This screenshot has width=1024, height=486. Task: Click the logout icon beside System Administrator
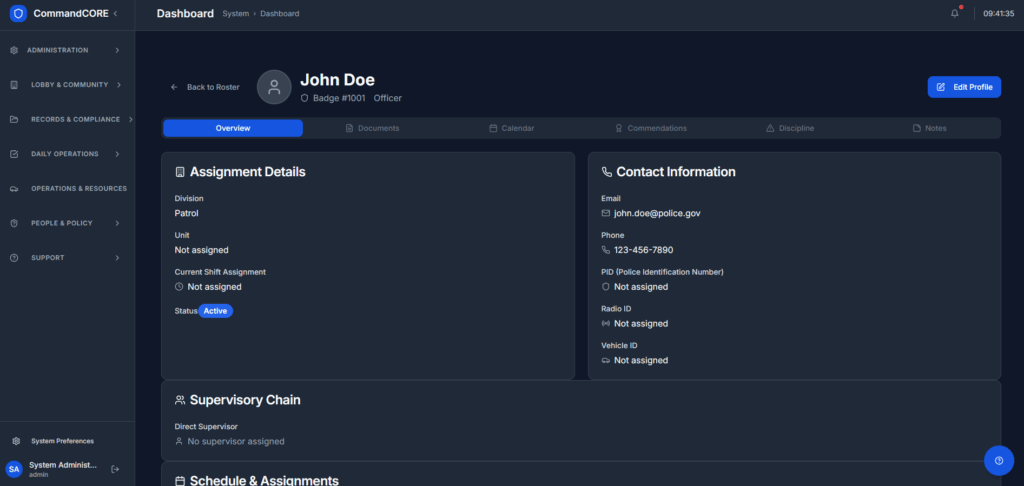[x=115, y=469]
